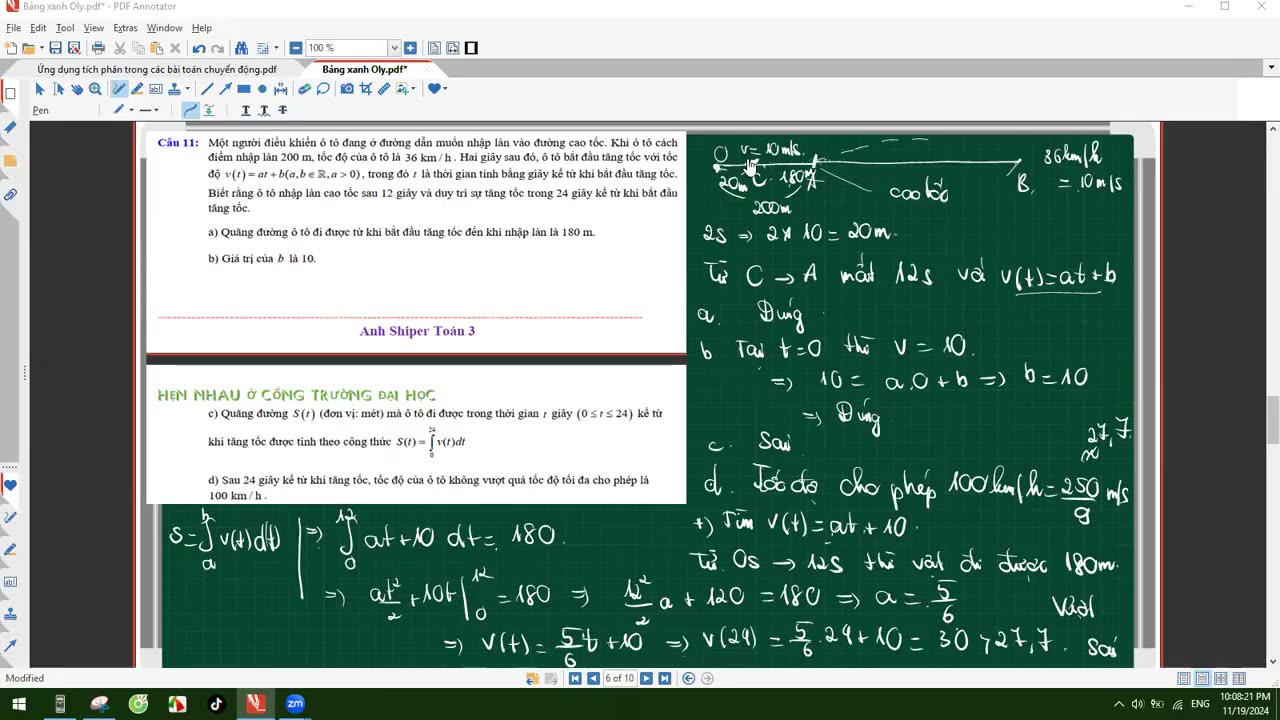This screenshot has height=720, width=1280.
Task: Toggle the sidebar panel square button
Action: tap(10, 94)
